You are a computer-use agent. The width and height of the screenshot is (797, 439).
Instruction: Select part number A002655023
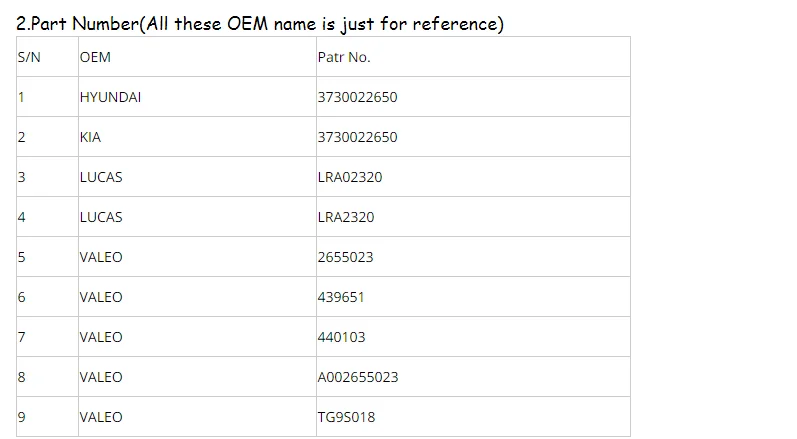pos(358,377)
